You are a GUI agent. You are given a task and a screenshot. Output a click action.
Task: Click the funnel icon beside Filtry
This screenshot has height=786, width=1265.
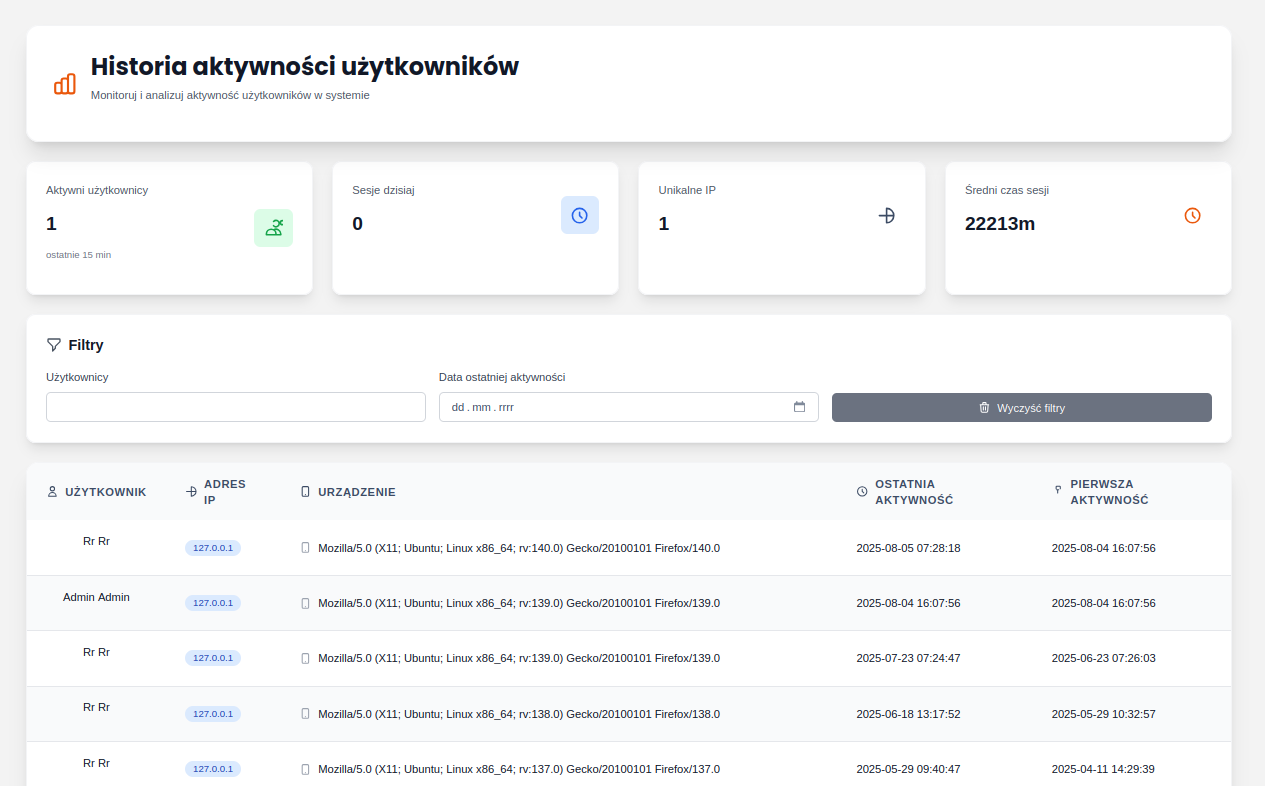click(x=54, y=345)
